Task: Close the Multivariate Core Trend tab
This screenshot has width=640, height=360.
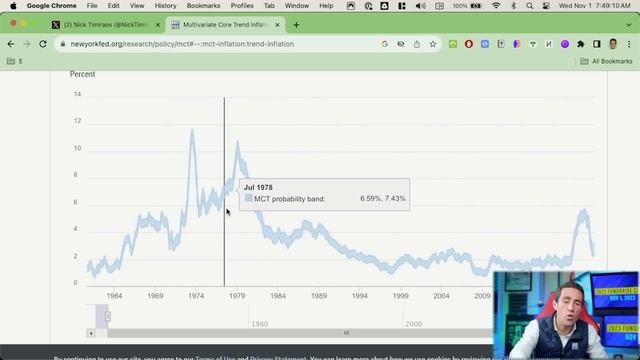Action: tap(277, 25)
